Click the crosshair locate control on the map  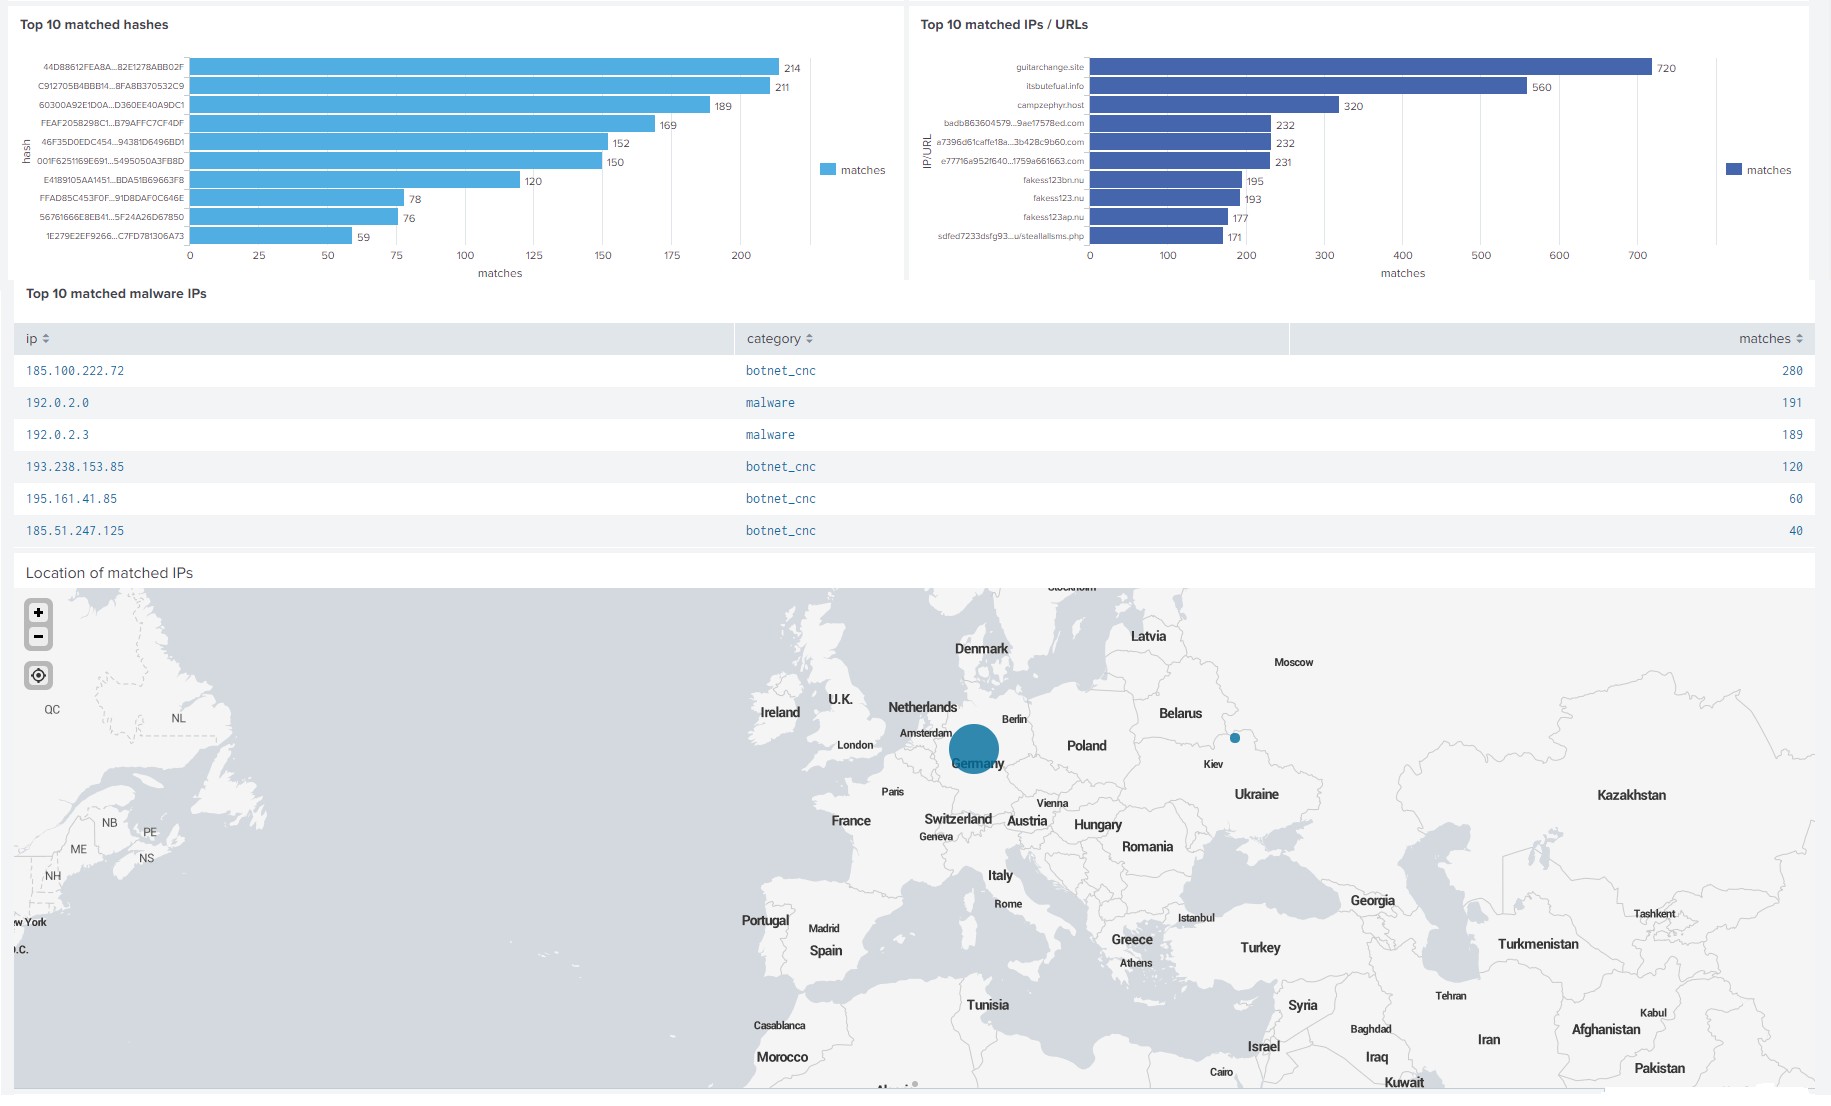pyautogui.click(x=37, y=676)
